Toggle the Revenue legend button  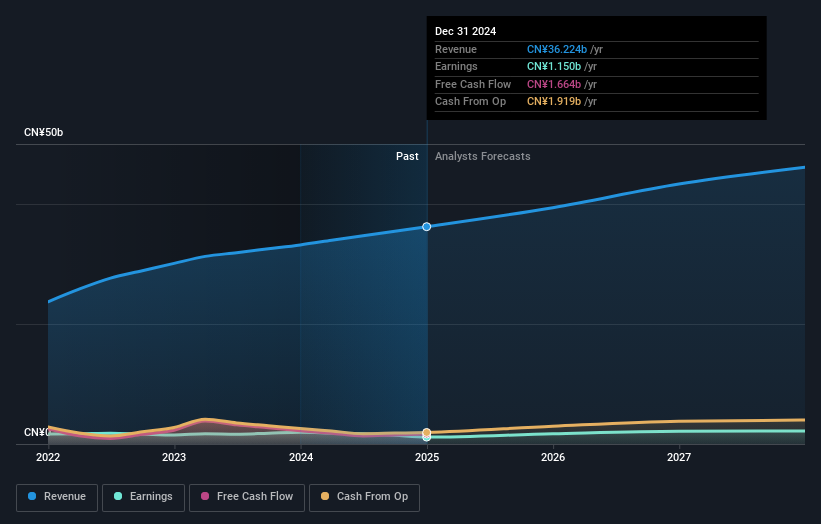click(x=57, y=497)
